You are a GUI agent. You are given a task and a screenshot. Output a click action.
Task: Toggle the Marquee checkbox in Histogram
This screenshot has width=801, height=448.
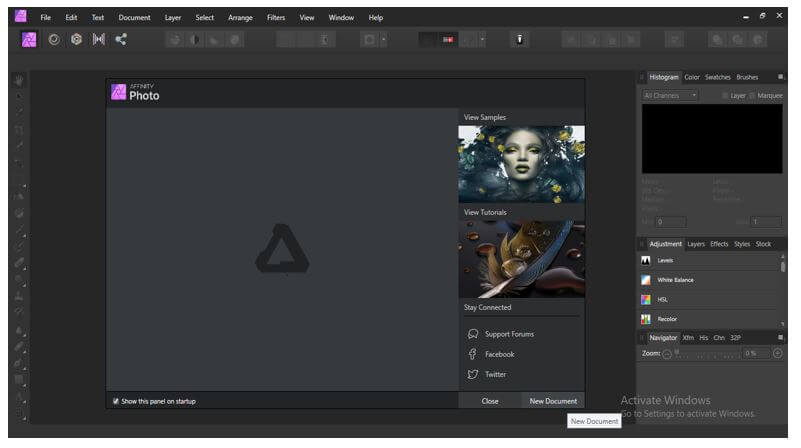point(752,96)
